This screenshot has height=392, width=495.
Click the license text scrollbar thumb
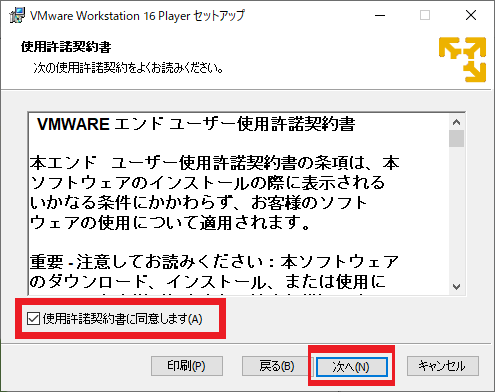click(456, 138)
